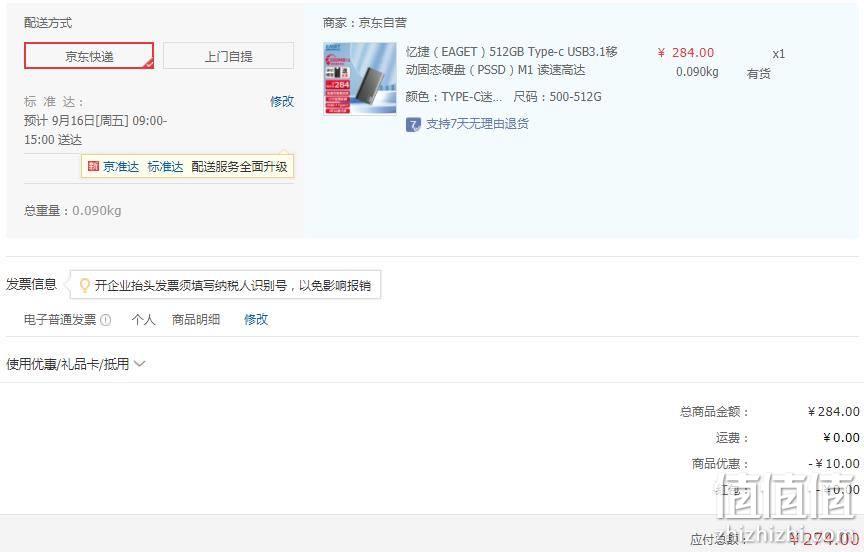Click the 标准达 service link

pyautogui.click(x=165, y=166)
